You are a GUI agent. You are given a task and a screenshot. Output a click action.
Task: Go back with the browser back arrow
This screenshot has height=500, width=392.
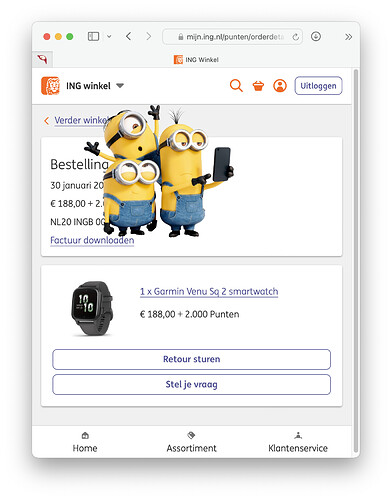(129, 36)
